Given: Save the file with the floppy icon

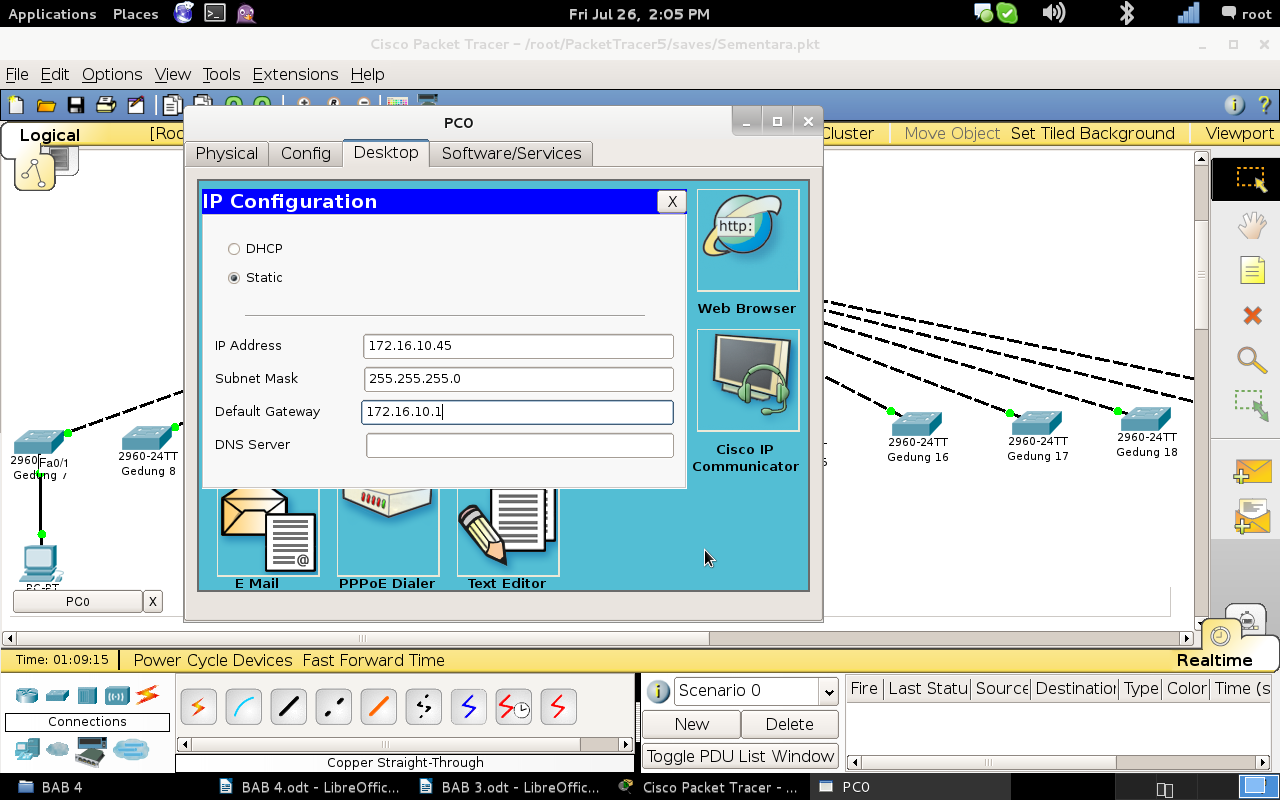Looking at the screenshot, I should pos(75,104).
